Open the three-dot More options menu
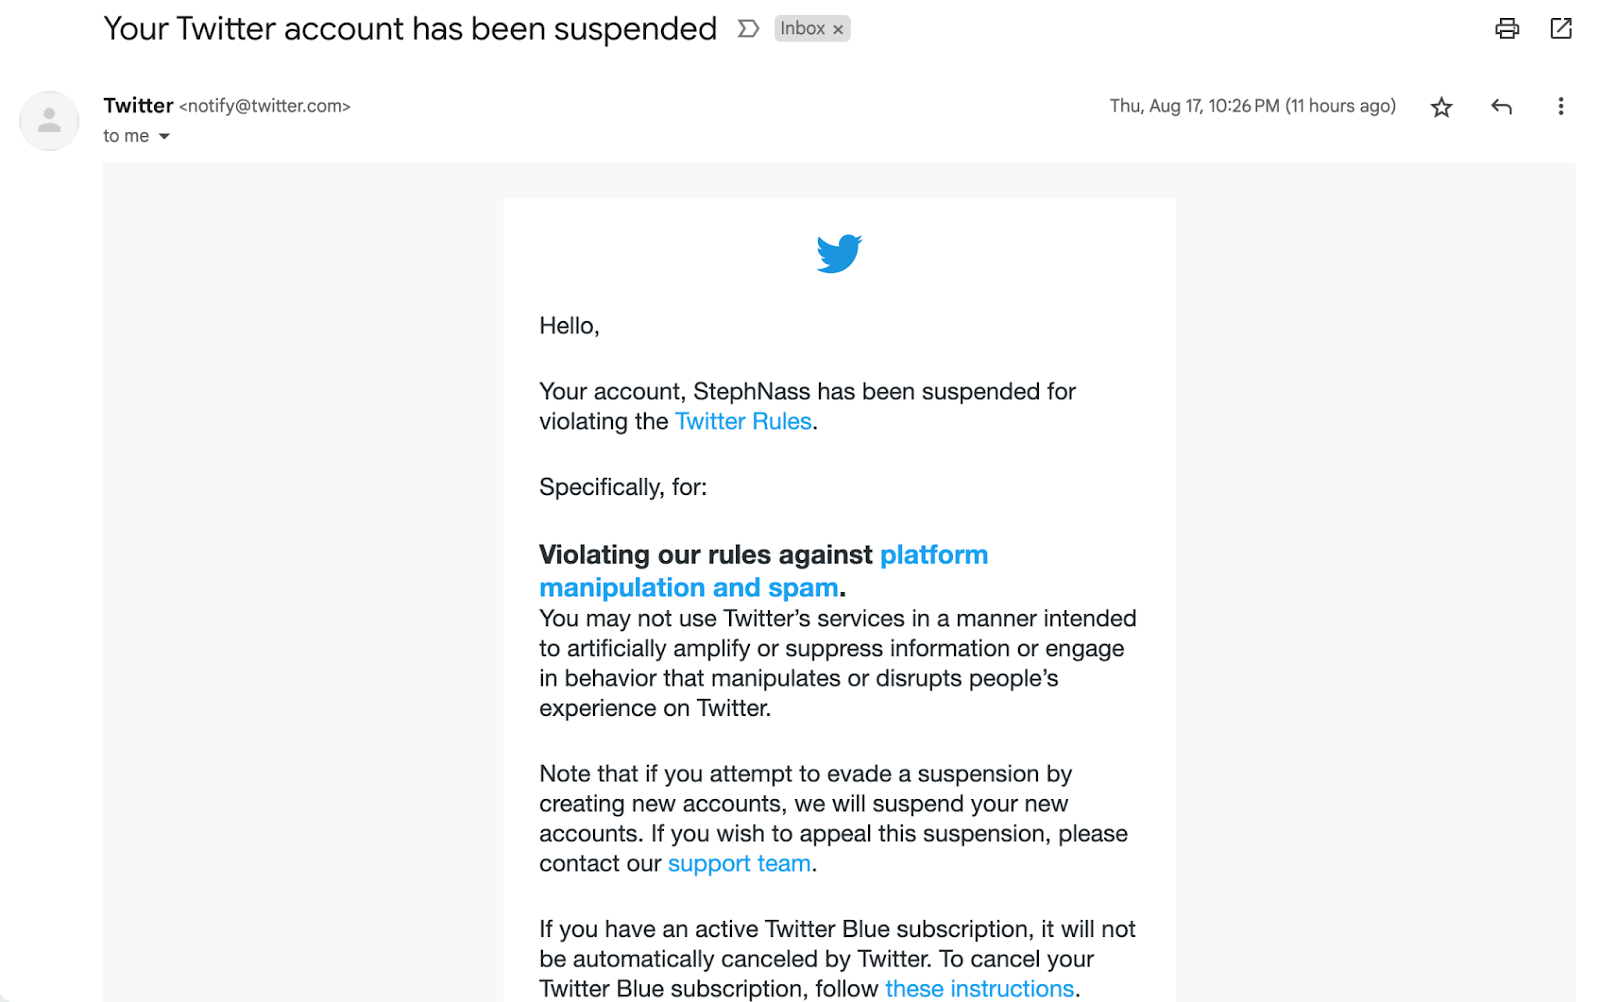The height and width of the screenshot is (1002, 1600). pos(1560,106)
